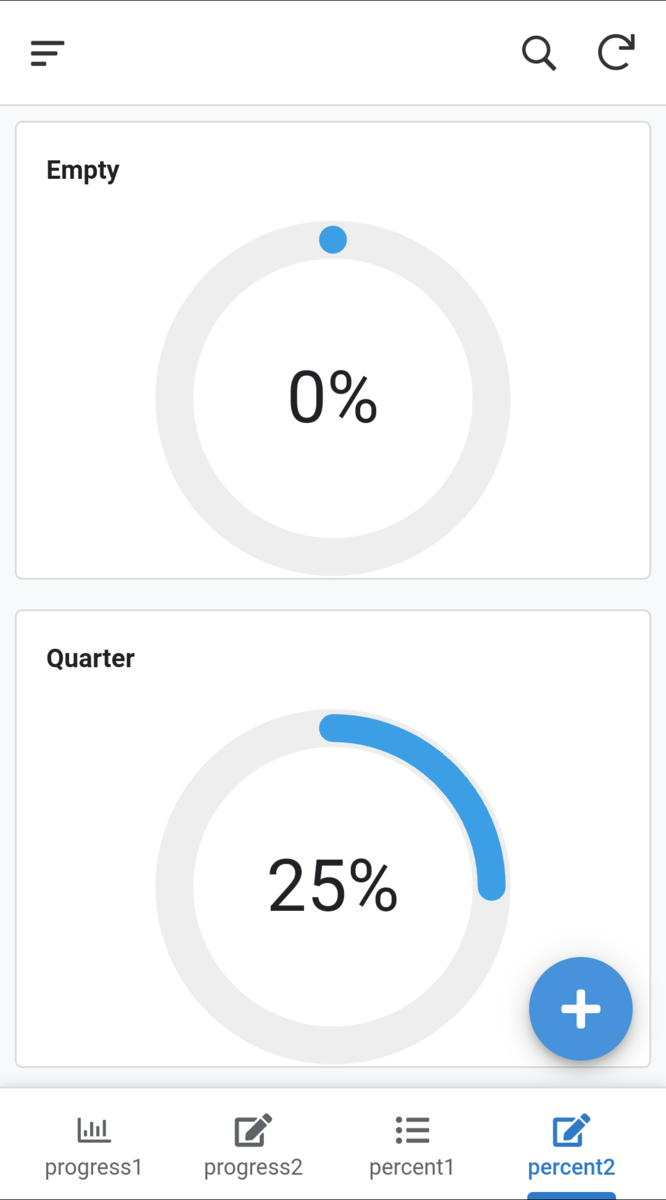Tap the edit icon above progress2
The width and height of the screenshot is (666, 1200).
252,1128
